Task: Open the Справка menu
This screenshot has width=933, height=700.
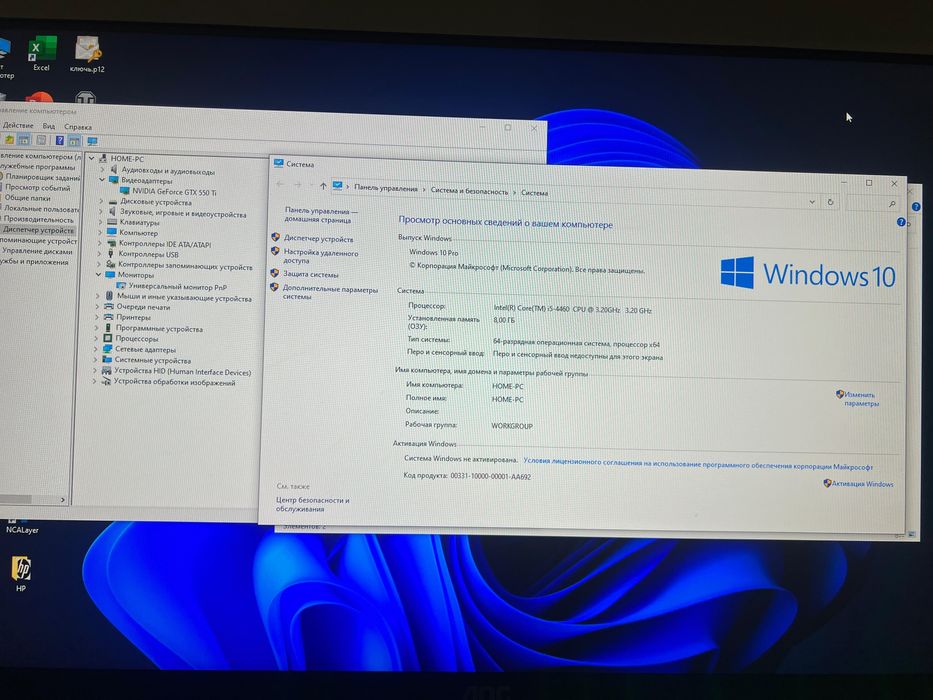Action: [x=78, y=127]
